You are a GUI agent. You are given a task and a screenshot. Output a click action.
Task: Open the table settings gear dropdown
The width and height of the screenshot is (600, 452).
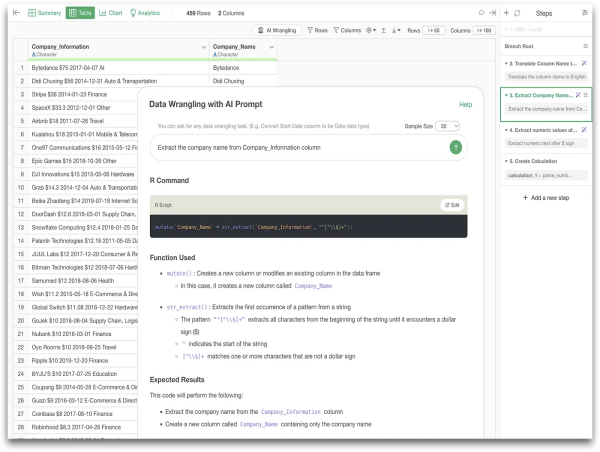[x=371, y=30]
